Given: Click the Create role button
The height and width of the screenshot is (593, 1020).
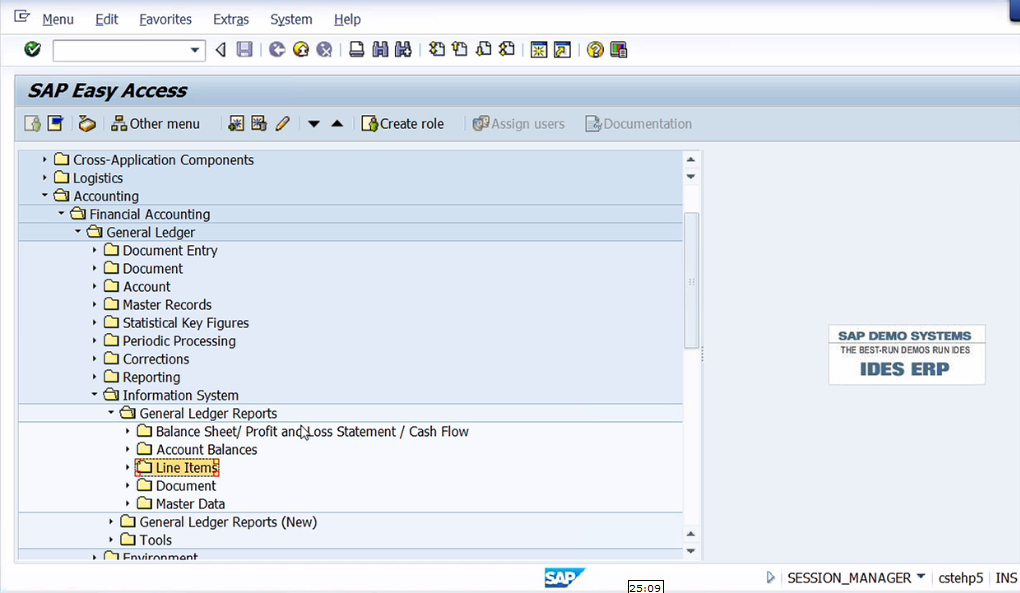Looking at the screenshot, I should coord(403,124).
